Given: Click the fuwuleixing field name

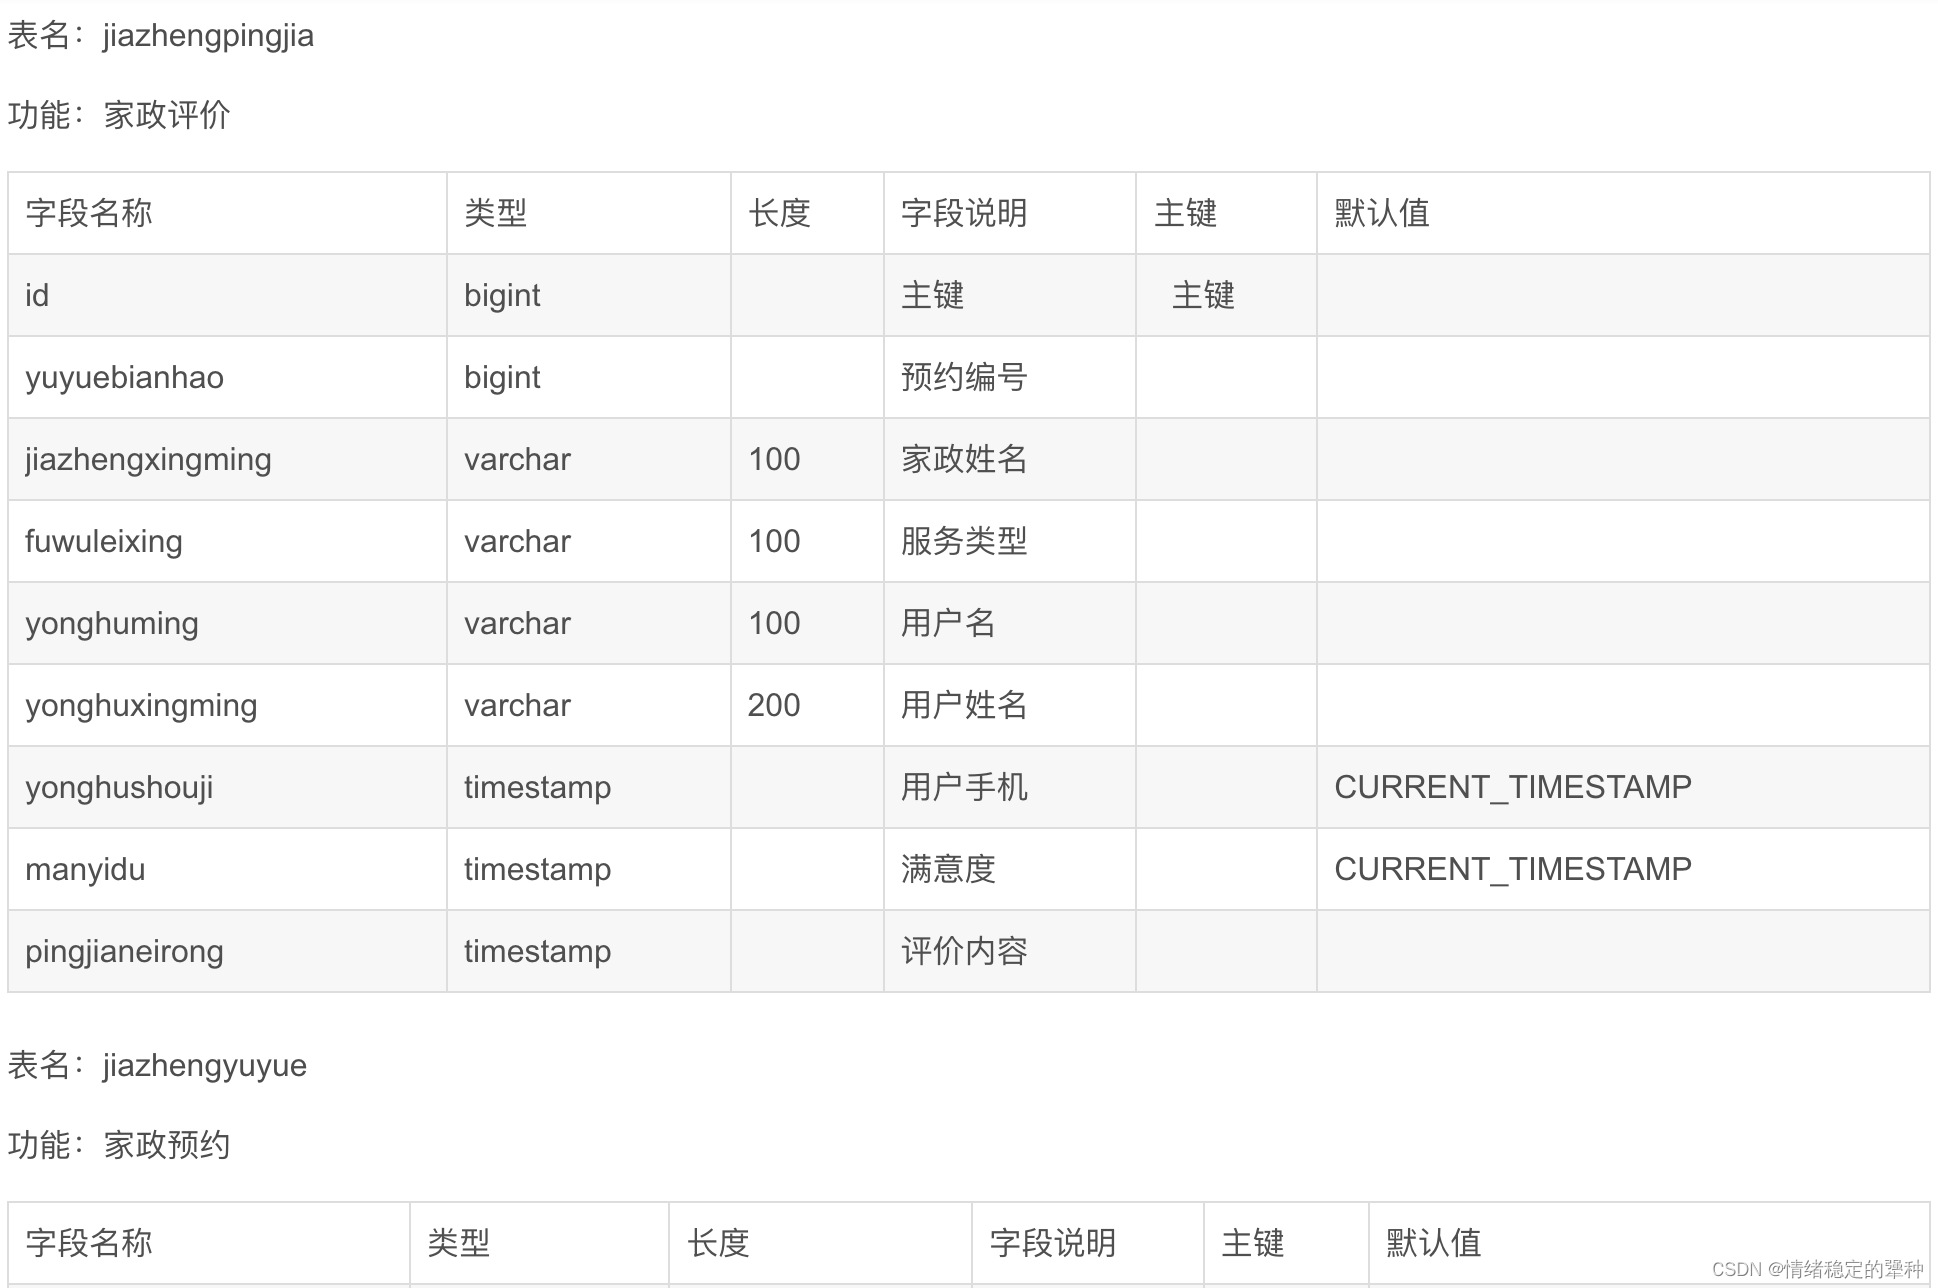Looking at the screenshot, I should (104, 541).
